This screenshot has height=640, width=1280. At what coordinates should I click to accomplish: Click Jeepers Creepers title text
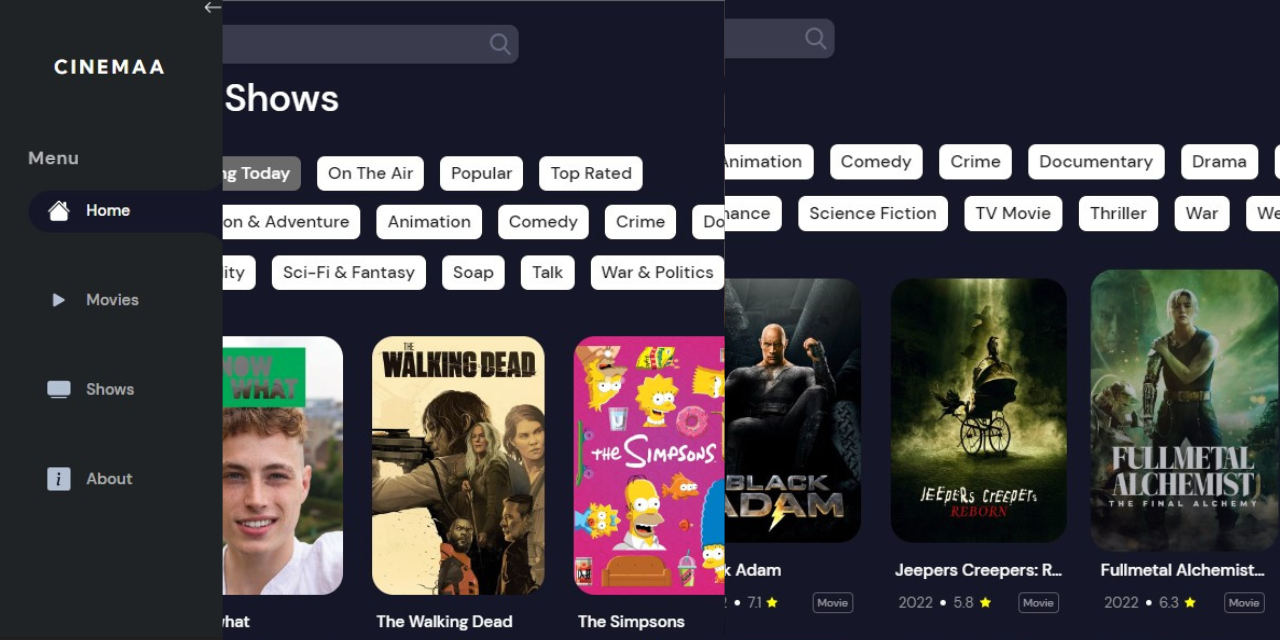pos(978,570)
